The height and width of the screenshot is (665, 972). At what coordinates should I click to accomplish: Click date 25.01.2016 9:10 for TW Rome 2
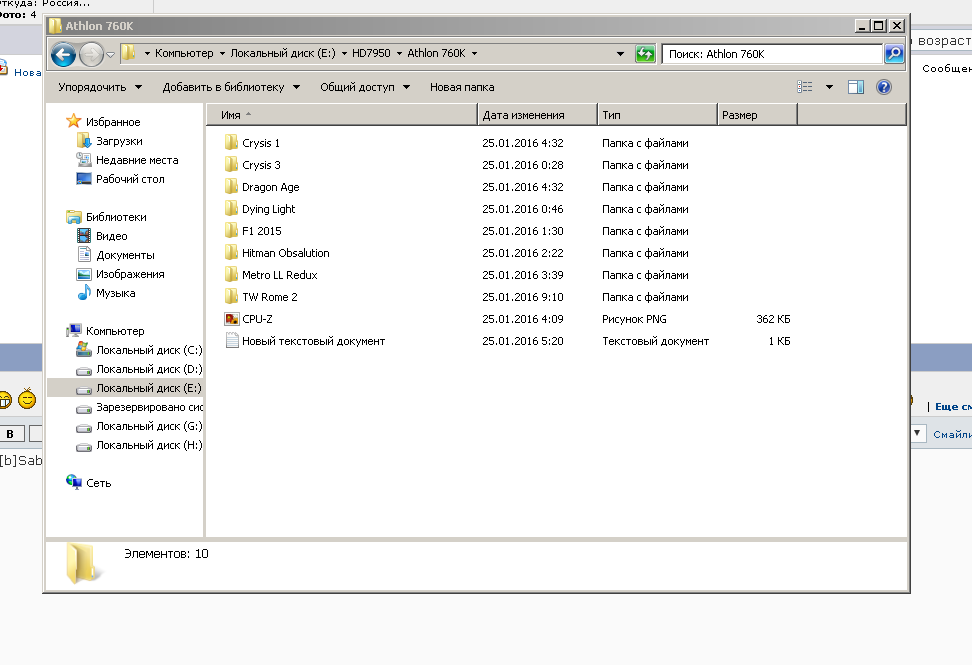tap(523, 297)
